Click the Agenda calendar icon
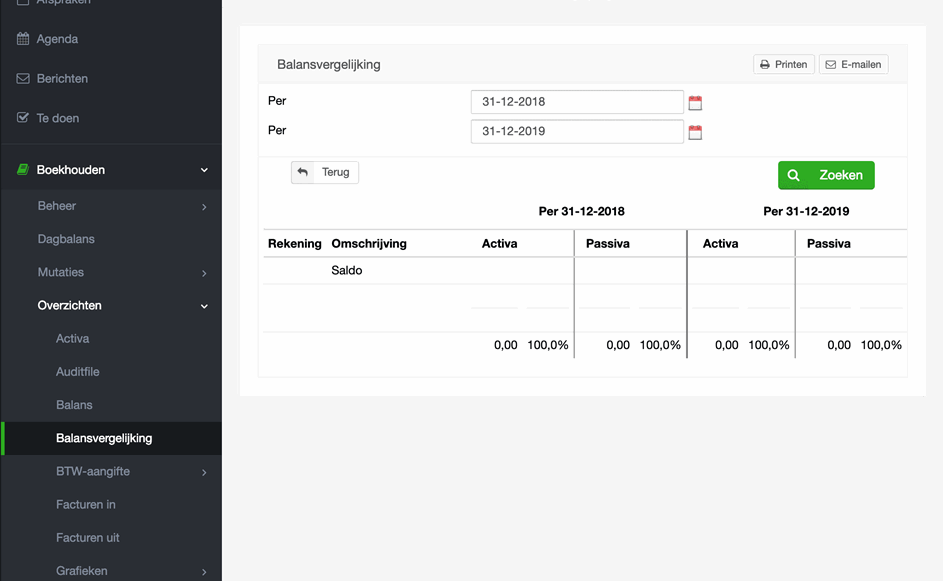This screenshot has width=943, height=581. pos(23,39)
